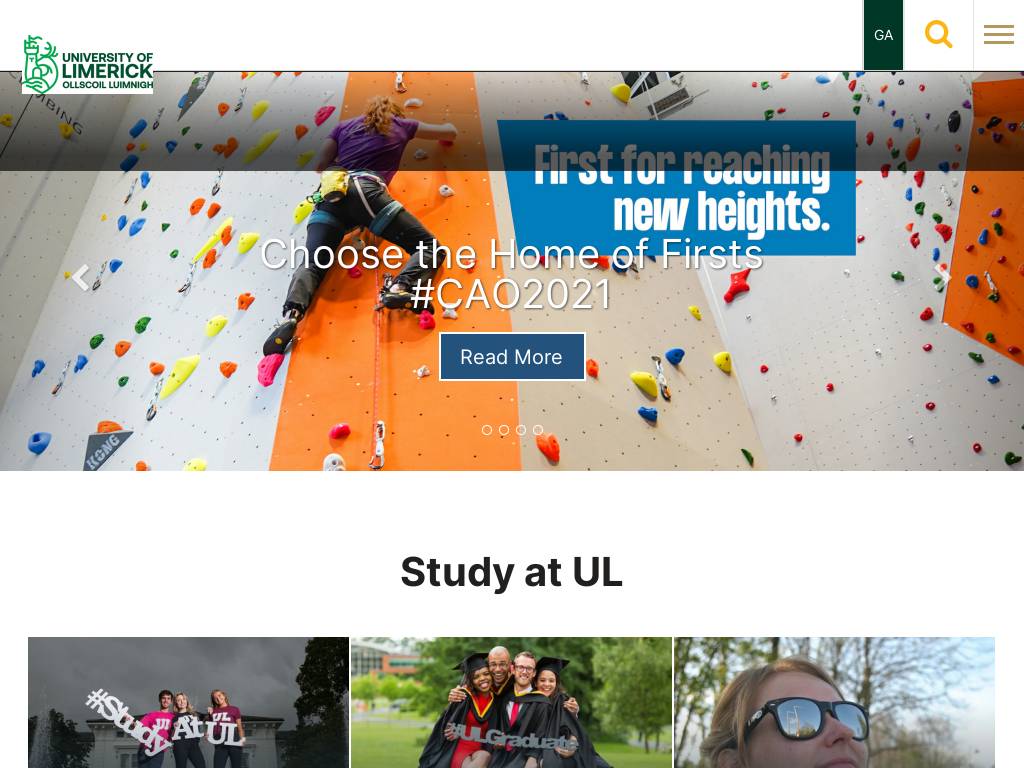Viewport: 1024px width, 768px height.
Task: Click the #CAO2021 hashtag text
Action: pyautogui.click(x=511, y=294)
